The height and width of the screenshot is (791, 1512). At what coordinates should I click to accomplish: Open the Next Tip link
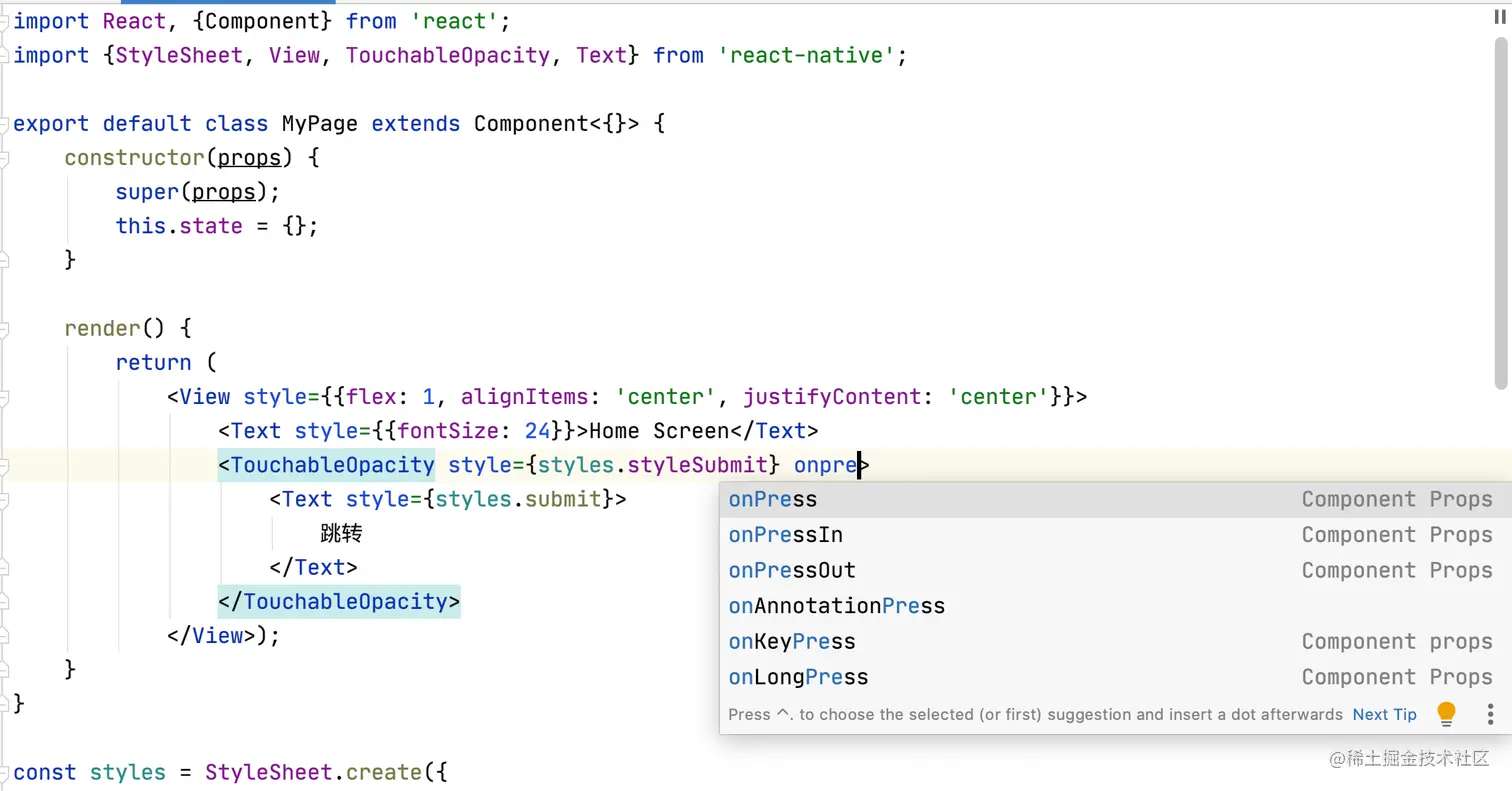coord(1384,714)
